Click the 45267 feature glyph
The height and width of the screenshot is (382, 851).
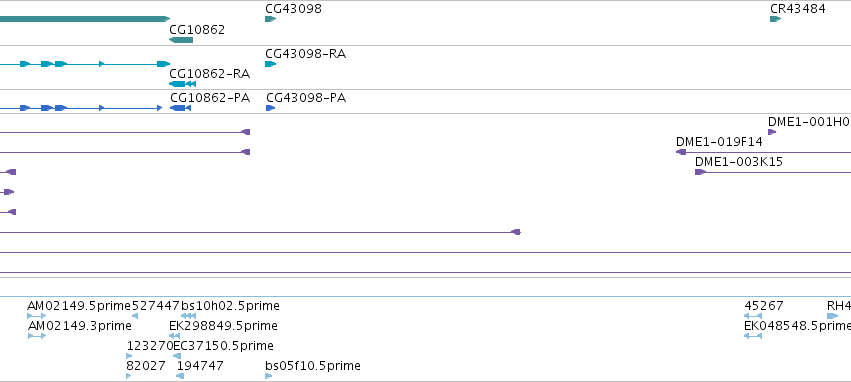click(753, 316)
